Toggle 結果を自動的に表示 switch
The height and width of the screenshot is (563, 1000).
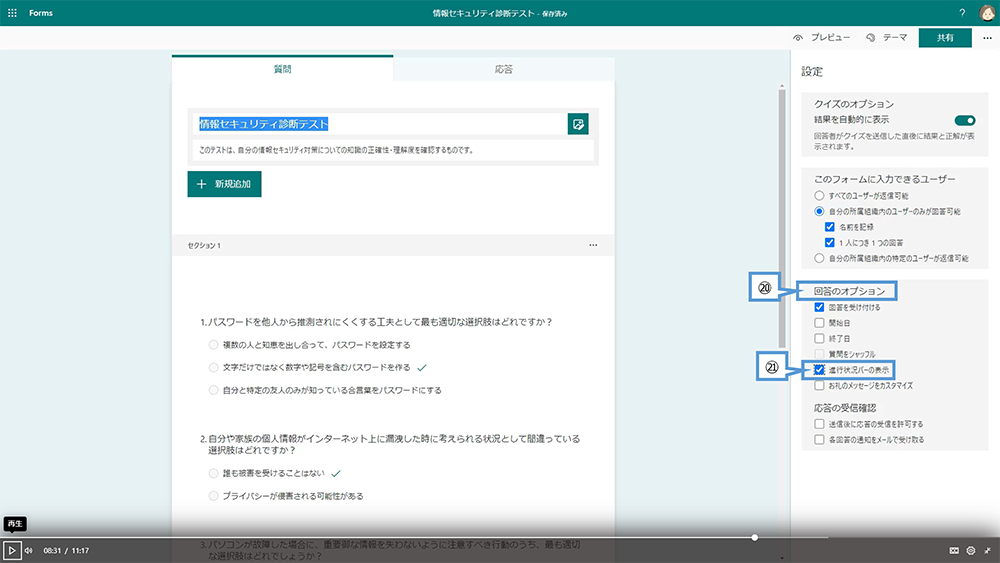tap(965, 120)
